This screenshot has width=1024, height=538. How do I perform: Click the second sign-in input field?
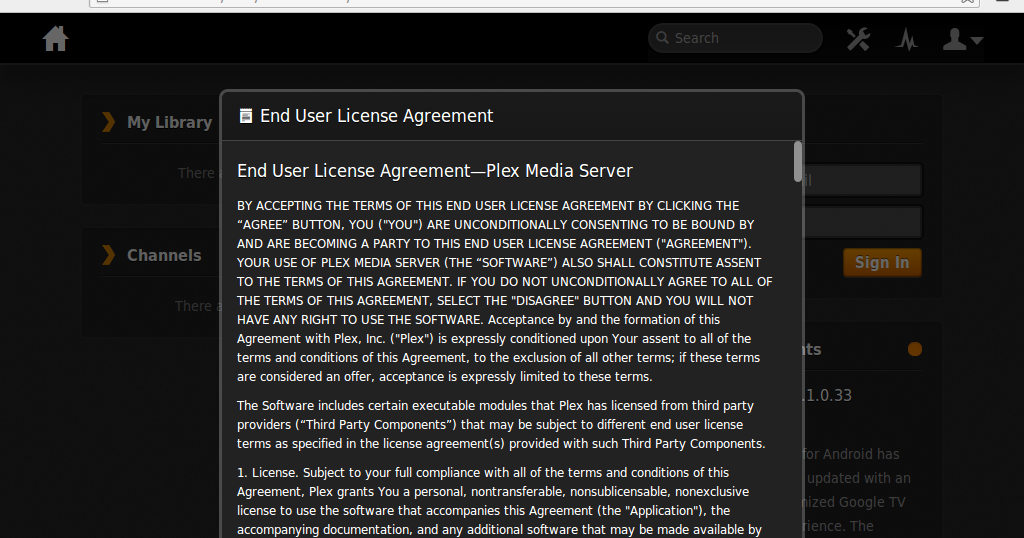click(862, 222)
